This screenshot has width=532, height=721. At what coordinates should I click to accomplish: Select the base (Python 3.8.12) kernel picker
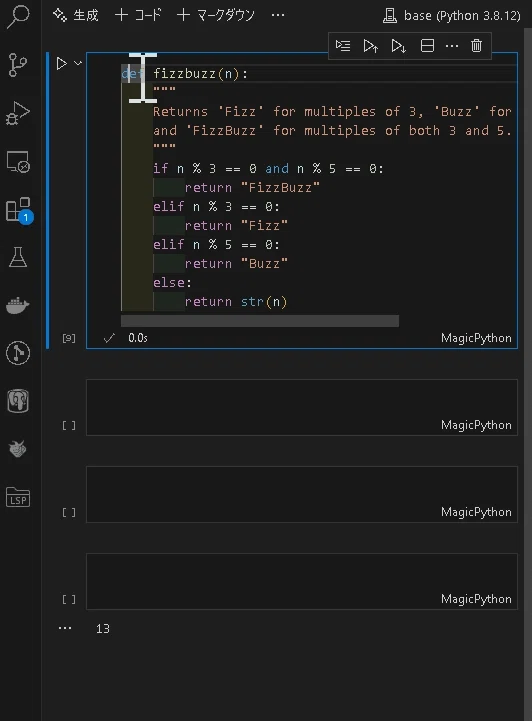point(452,16)
